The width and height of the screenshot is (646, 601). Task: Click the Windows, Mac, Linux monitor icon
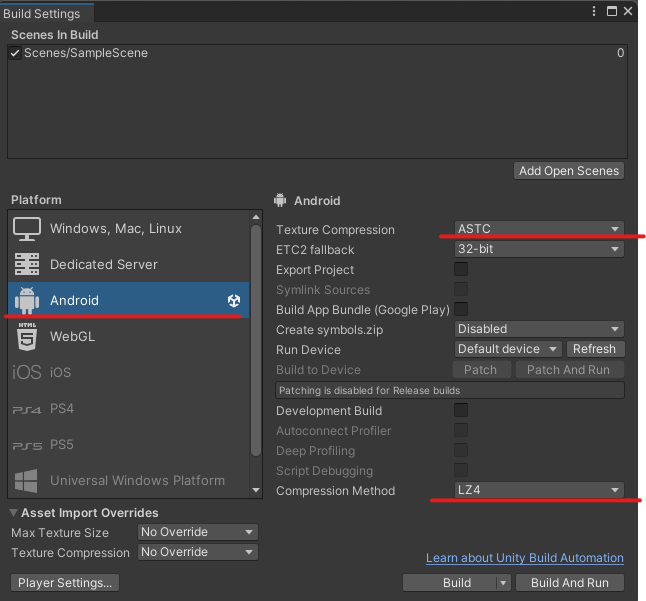click(x=27, y=229)
